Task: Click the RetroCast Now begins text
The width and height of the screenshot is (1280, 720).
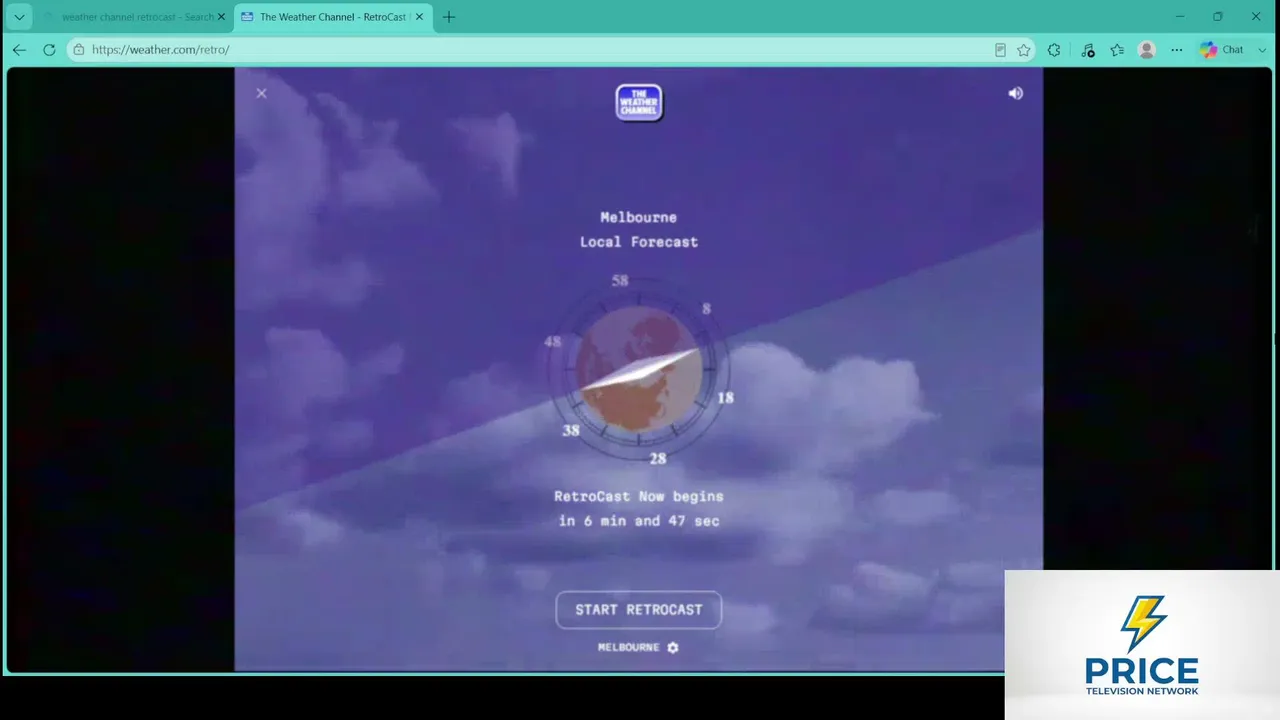Action: click(639, 496)
